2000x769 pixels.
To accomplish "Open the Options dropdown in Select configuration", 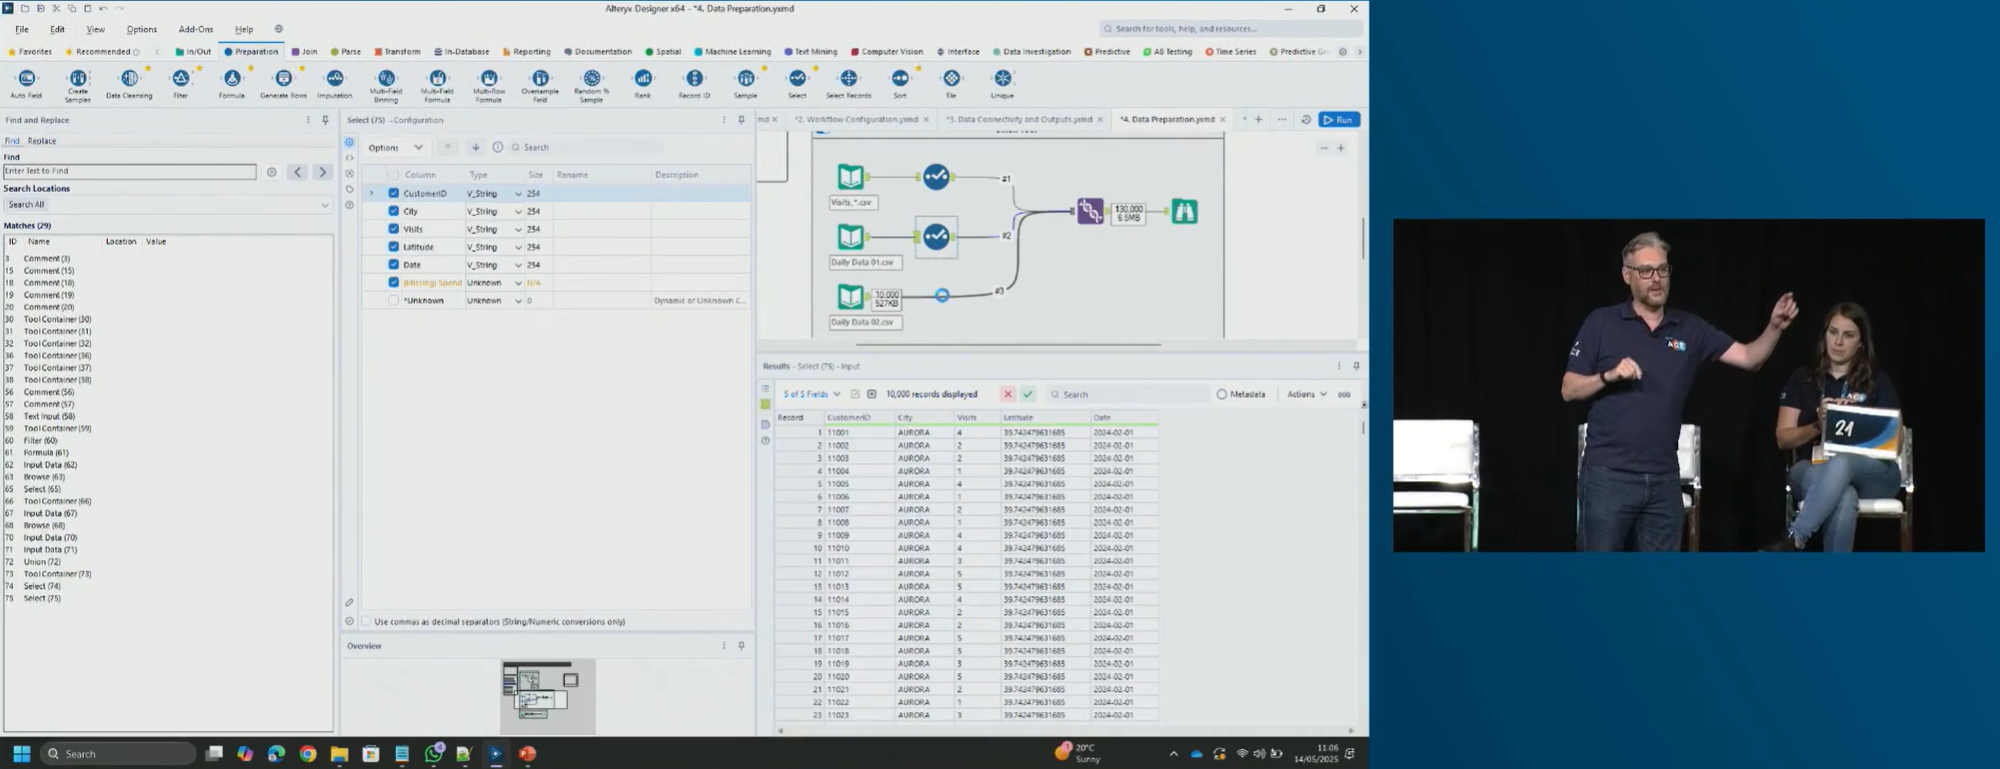I will click(395, 147).
